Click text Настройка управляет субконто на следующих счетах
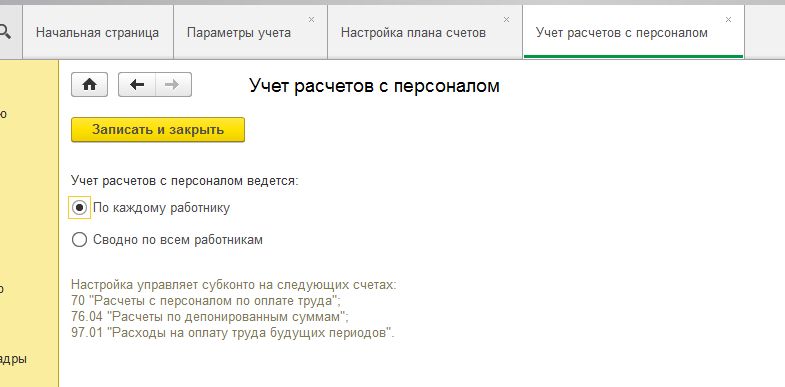 pyautogui.click(x=234, y=285)
